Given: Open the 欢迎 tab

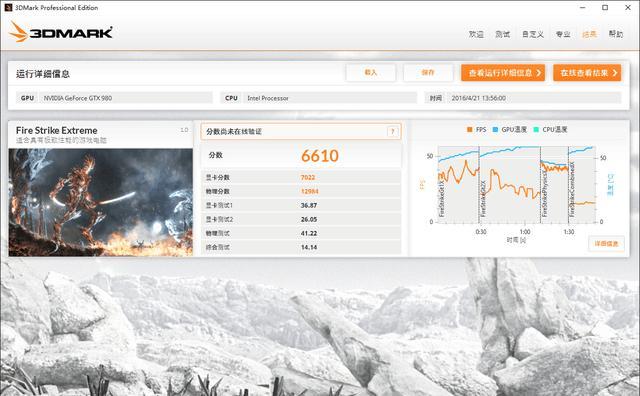Looking at the screenshot, I should tap(476, 34).
